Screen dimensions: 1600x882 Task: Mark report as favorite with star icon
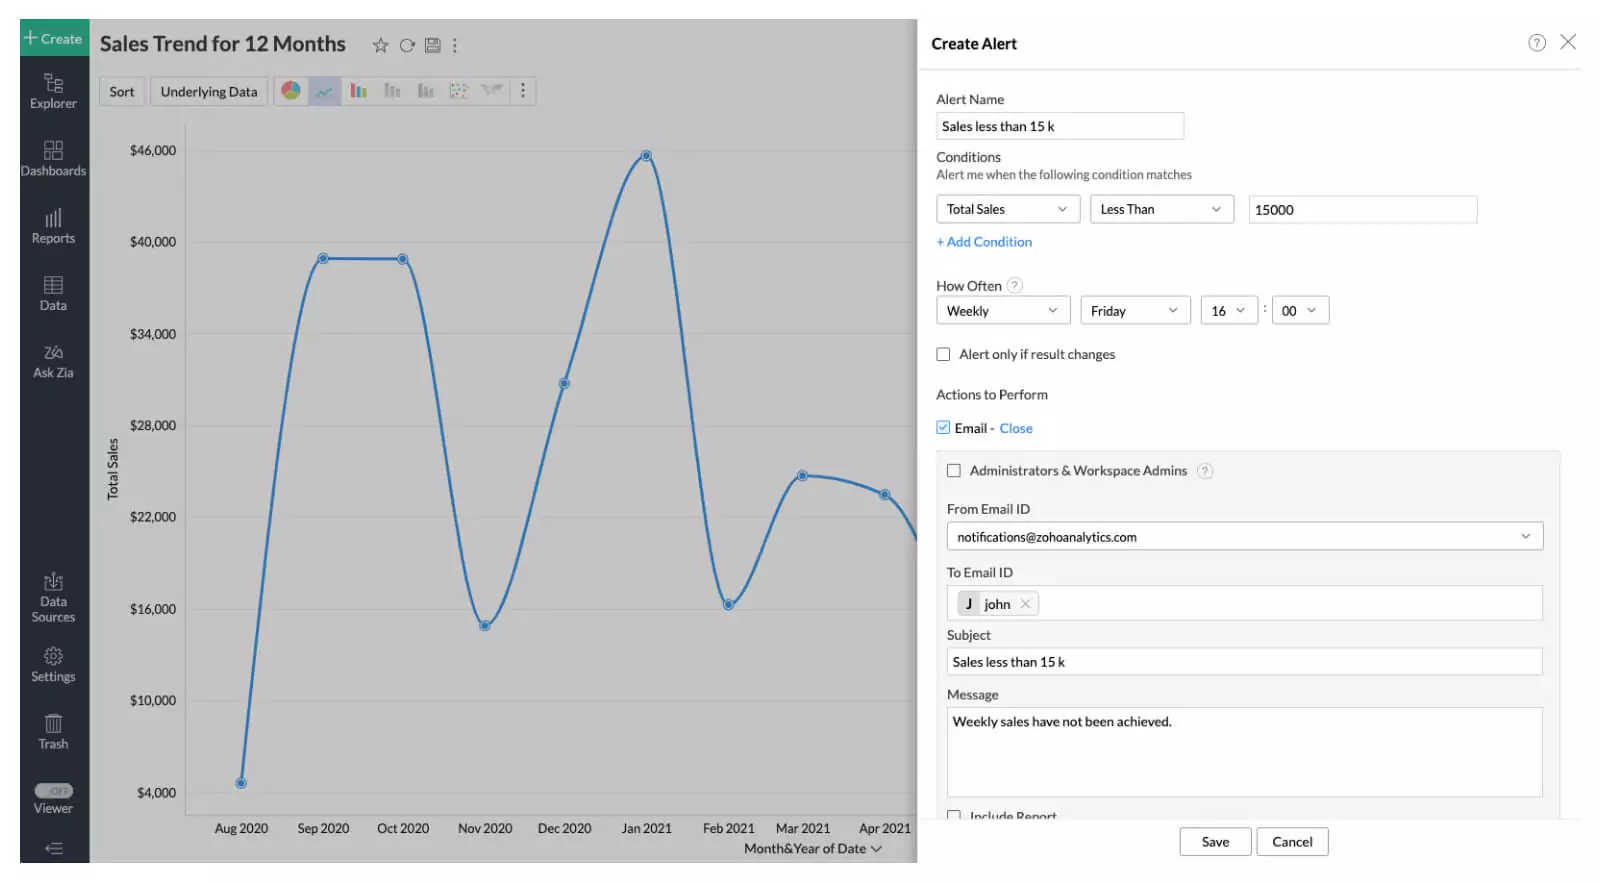(380, 45)
